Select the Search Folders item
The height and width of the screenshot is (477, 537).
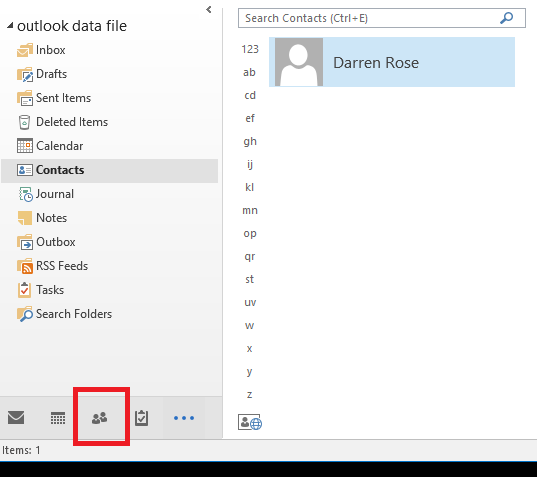tap(64, 314)
